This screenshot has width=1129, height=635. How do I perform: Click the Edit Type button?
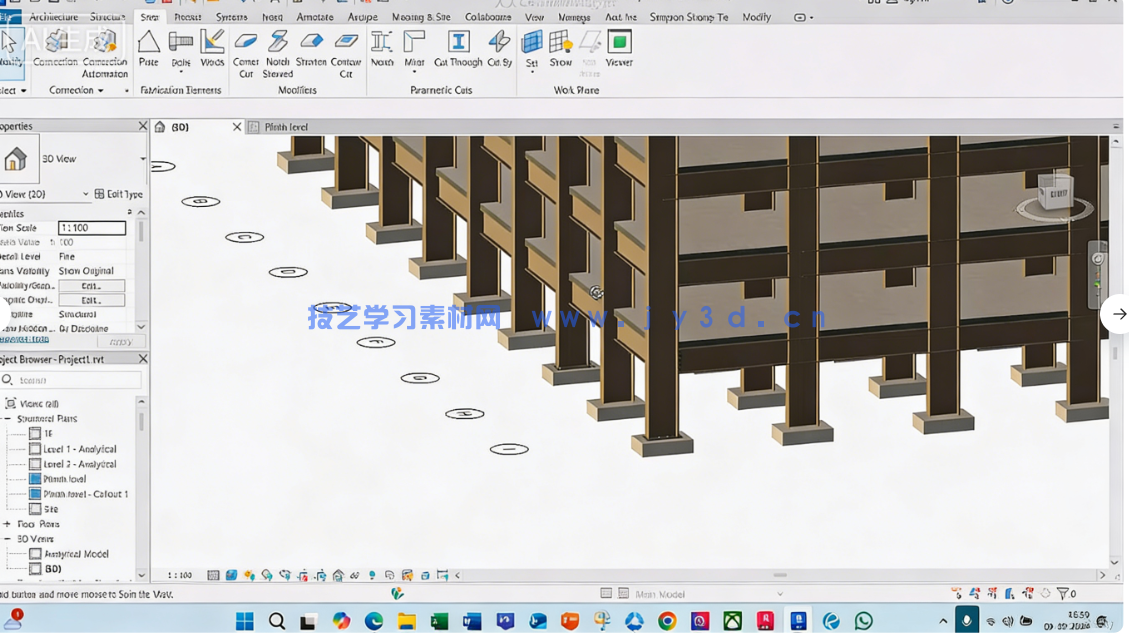coord(118,194)
